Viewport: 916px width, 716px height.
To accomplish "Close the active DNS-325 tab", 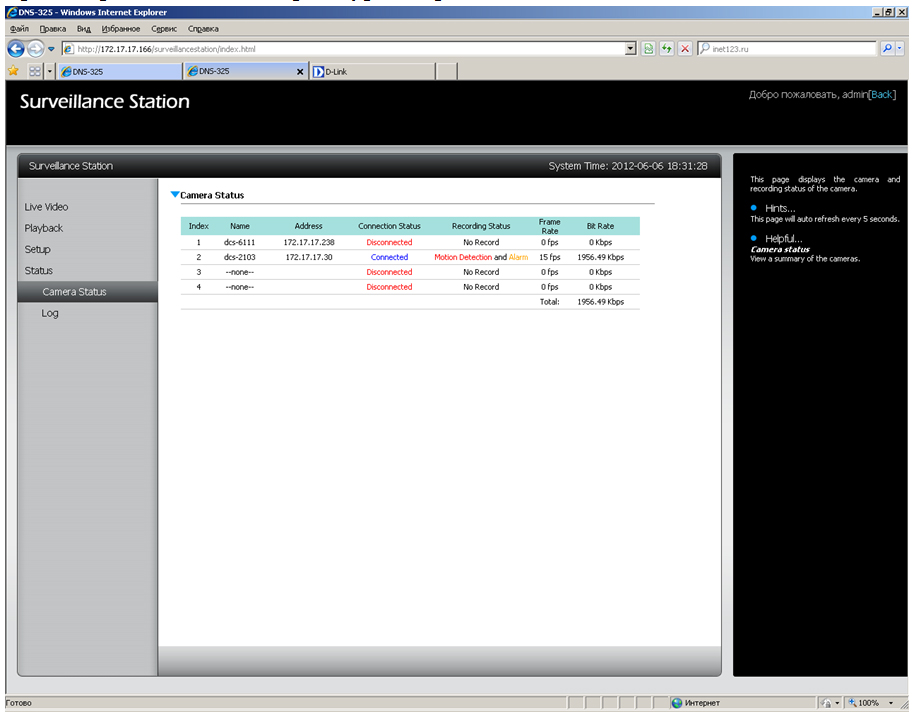I will click(x=302, y=72).
